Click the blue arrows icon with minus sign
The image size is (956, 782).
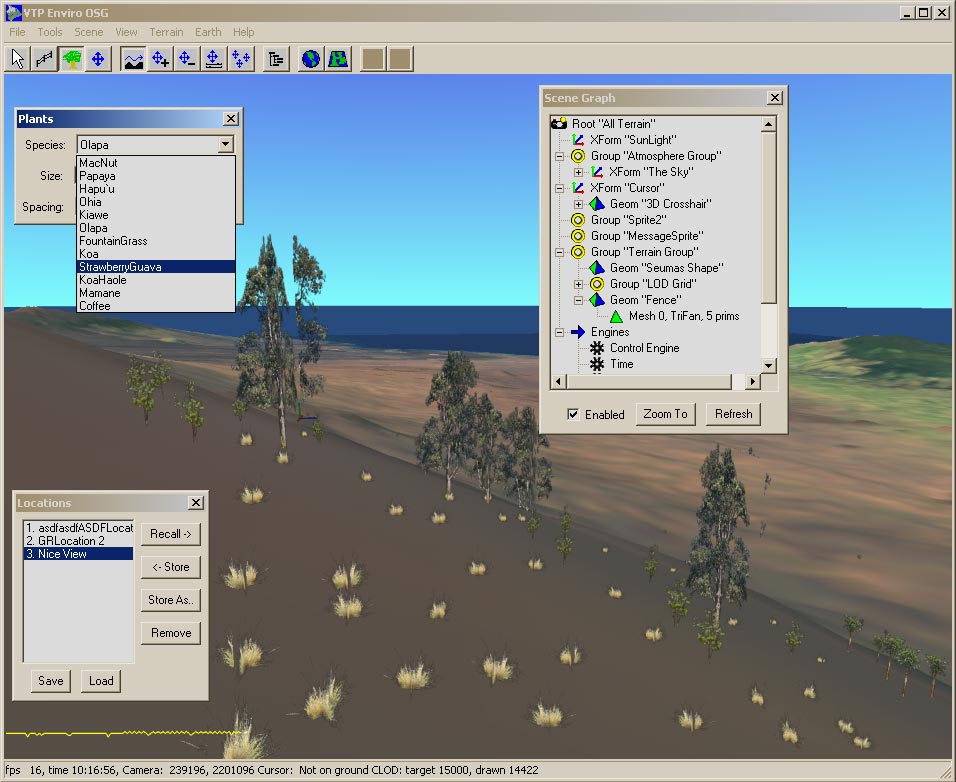point(187,59)
